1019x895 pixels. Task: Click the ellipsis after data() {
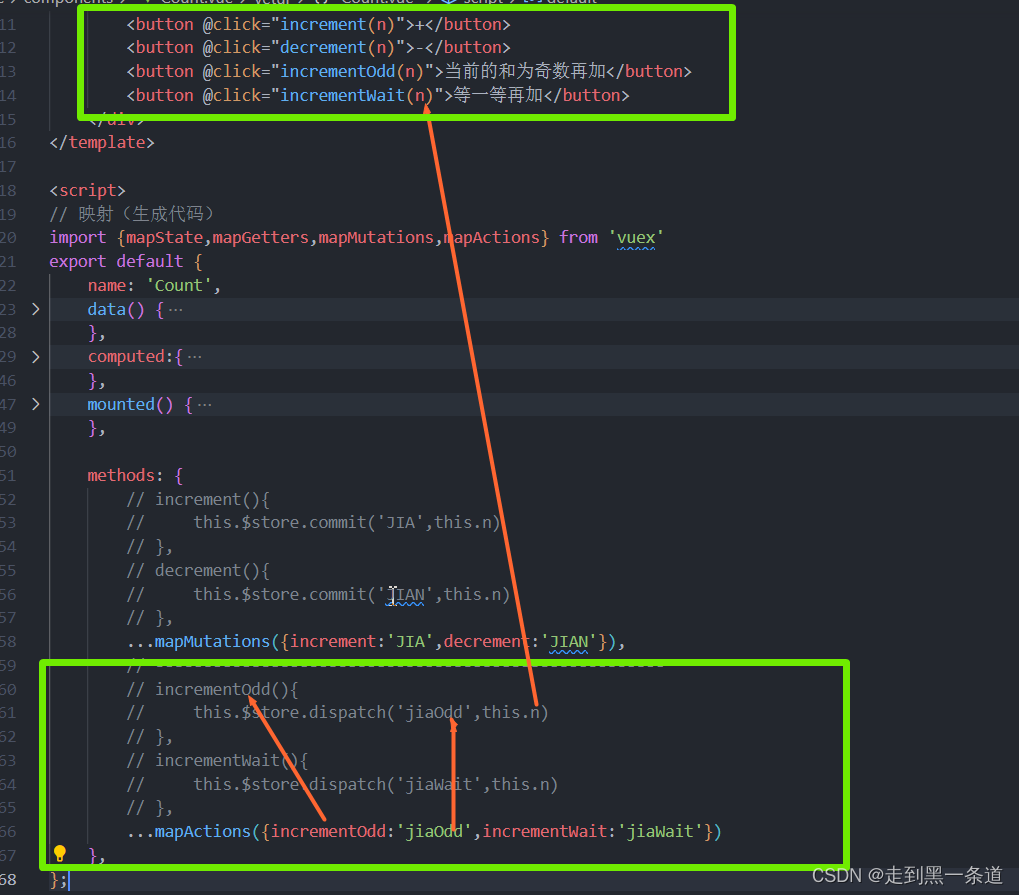(175, 310)
